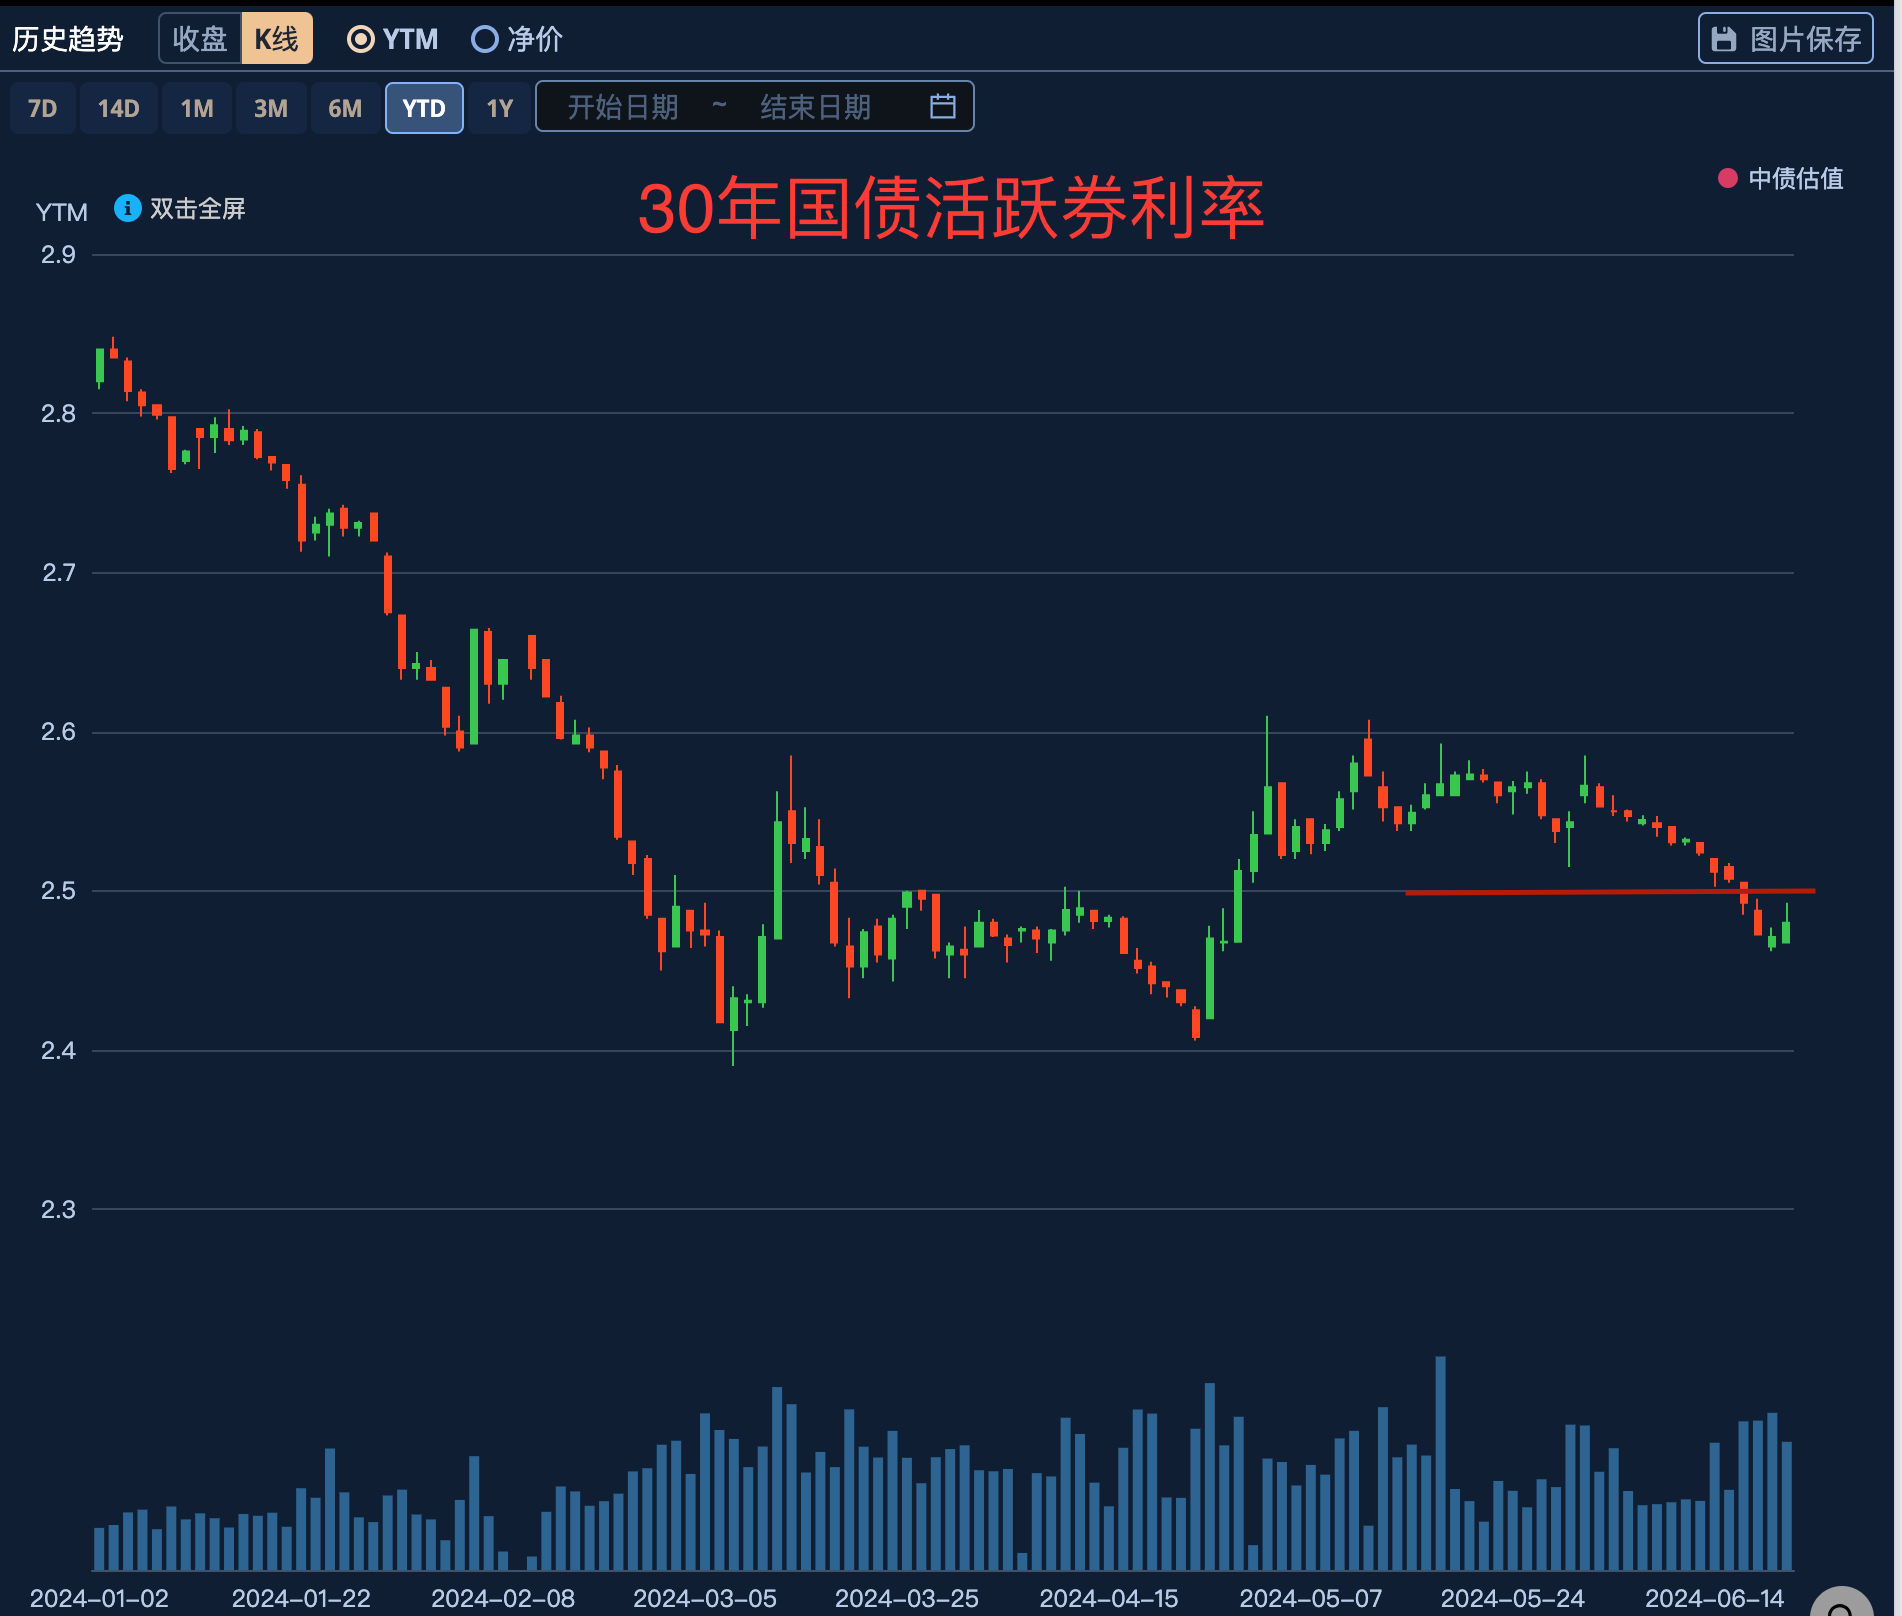Toggle from K线 to 收盘 view

[x=200, y=37]
